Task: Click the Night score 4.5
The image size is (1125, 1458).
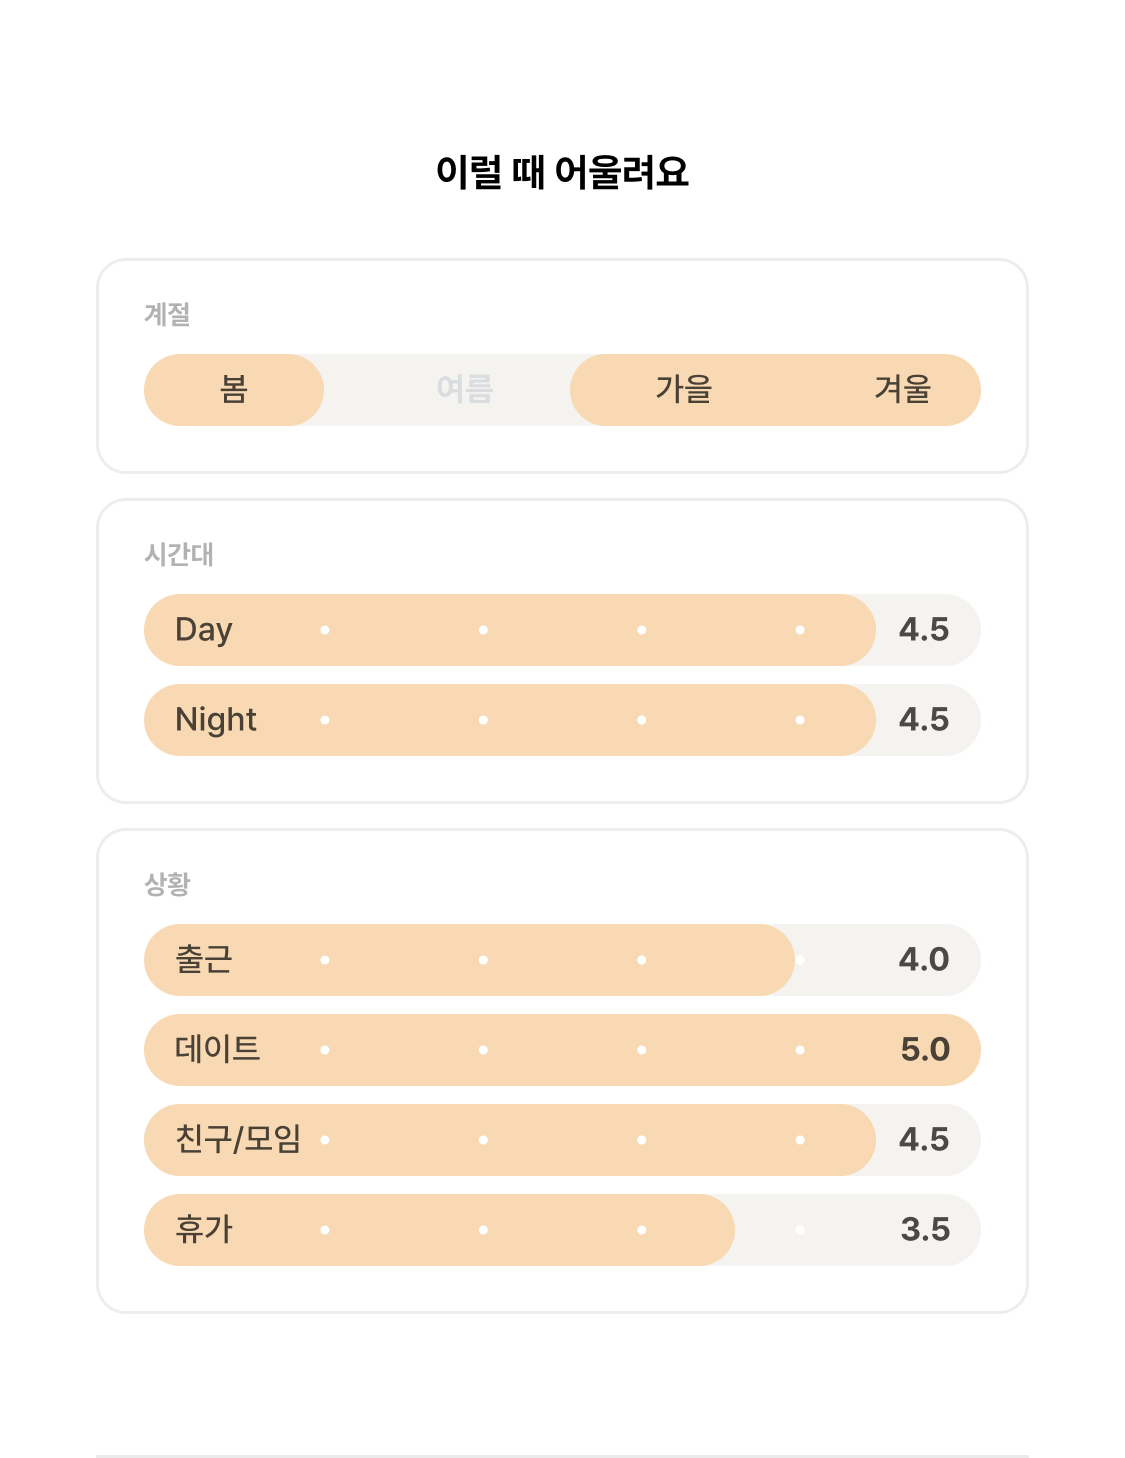Action: (x=924, y=720)
